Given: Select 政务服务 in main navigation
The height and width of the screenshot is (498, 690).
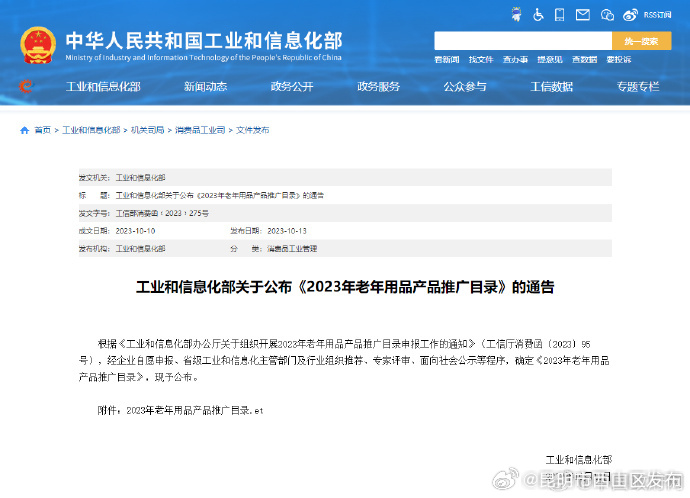Looking at the screenshot, I should (x=378, y=87).
